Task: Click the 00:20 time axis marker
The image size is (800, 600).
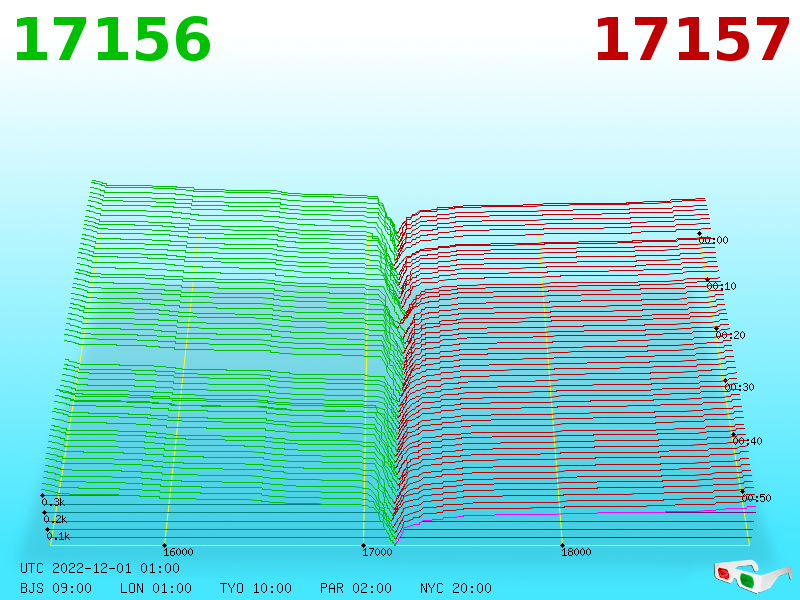Action: [x=731, y=335]
